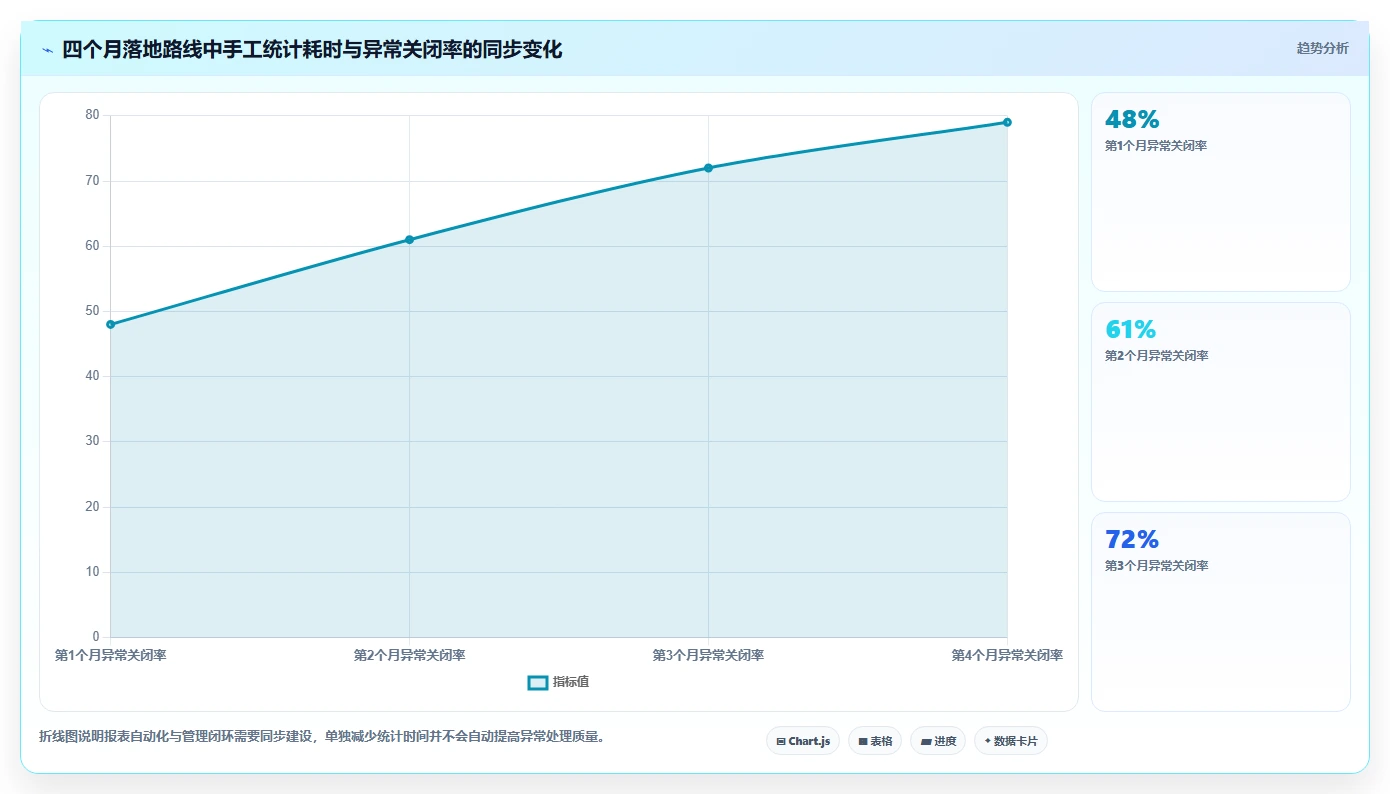Click the 趋势分析 label in header
The image size is (1390, 794).
pyautogui.click(x=1322, y=48)
